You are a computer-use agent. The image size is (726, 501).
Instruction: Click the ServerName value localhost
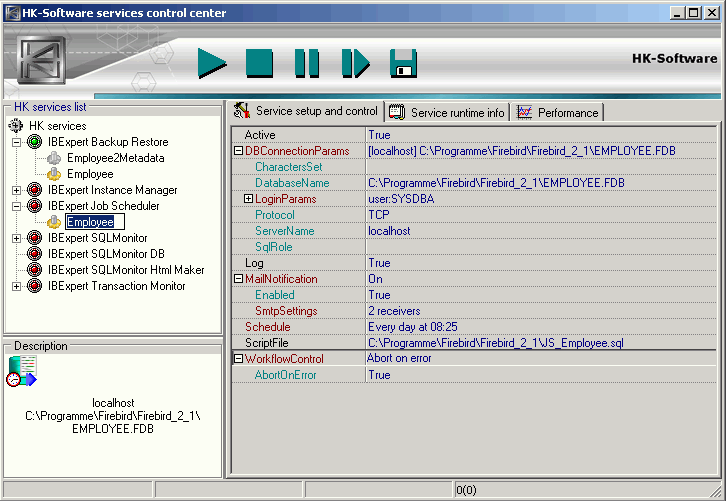point(389,231)
